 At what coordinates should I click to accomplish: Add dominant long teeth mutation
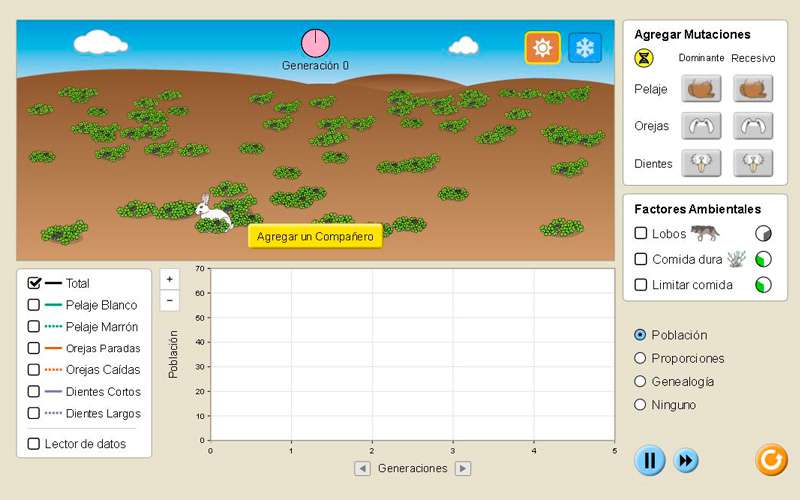[x=701, y=163]
